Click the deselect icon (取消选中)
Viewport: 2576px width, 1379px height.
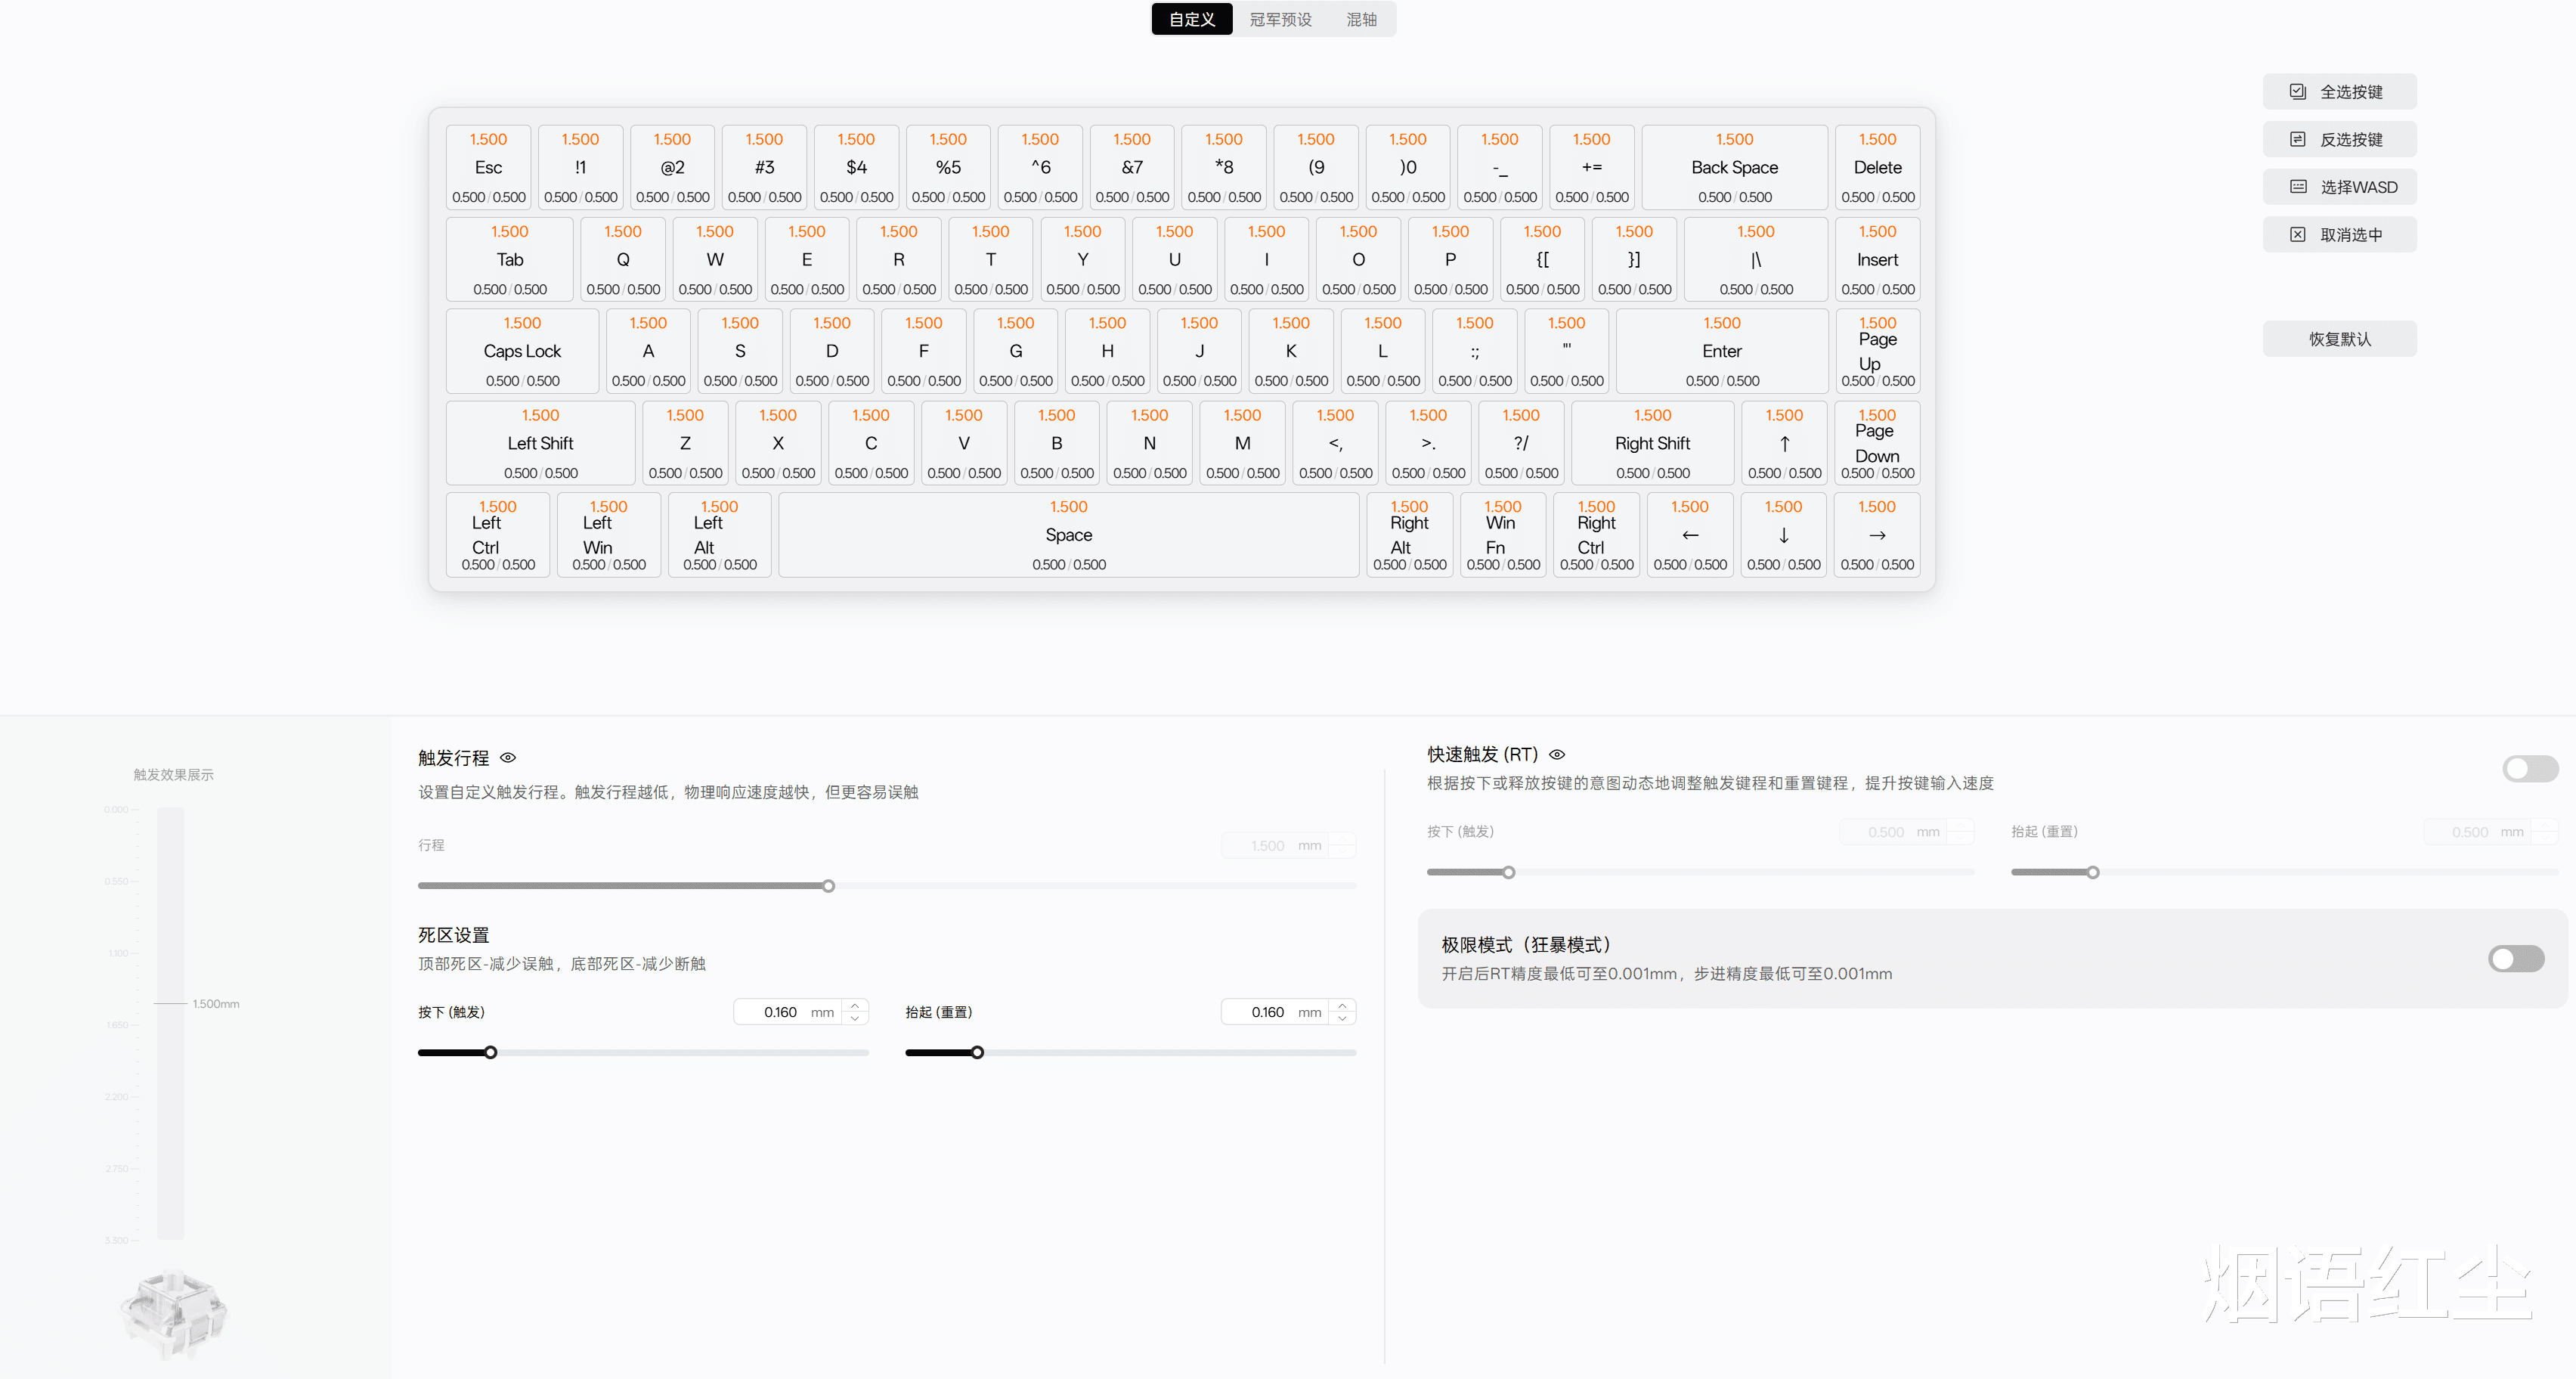pyautogui.click(x=2298, y=235)
